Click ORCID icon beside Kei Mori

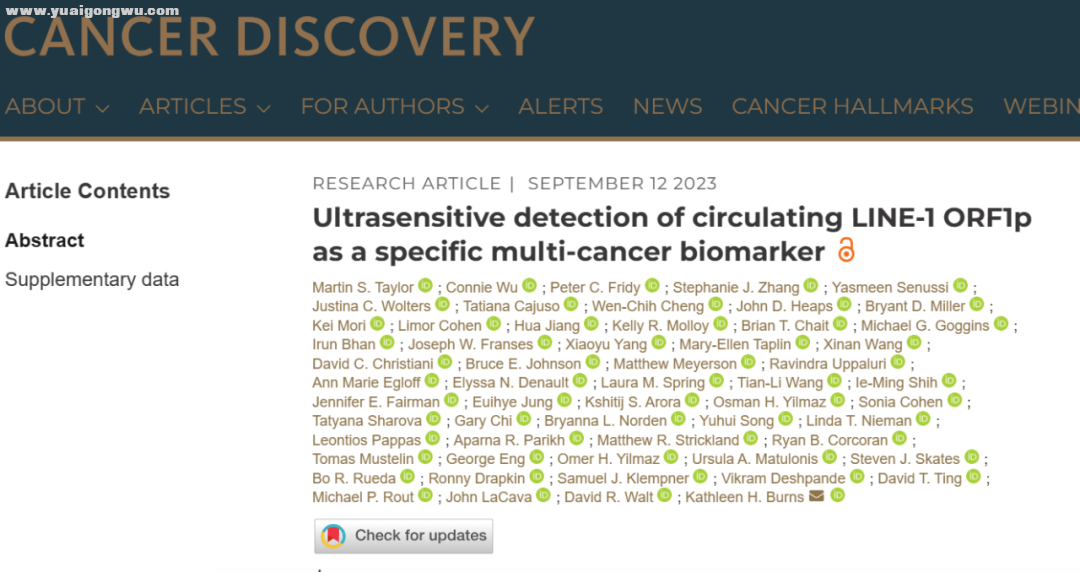pyautogui.click(x=377, y=323)
